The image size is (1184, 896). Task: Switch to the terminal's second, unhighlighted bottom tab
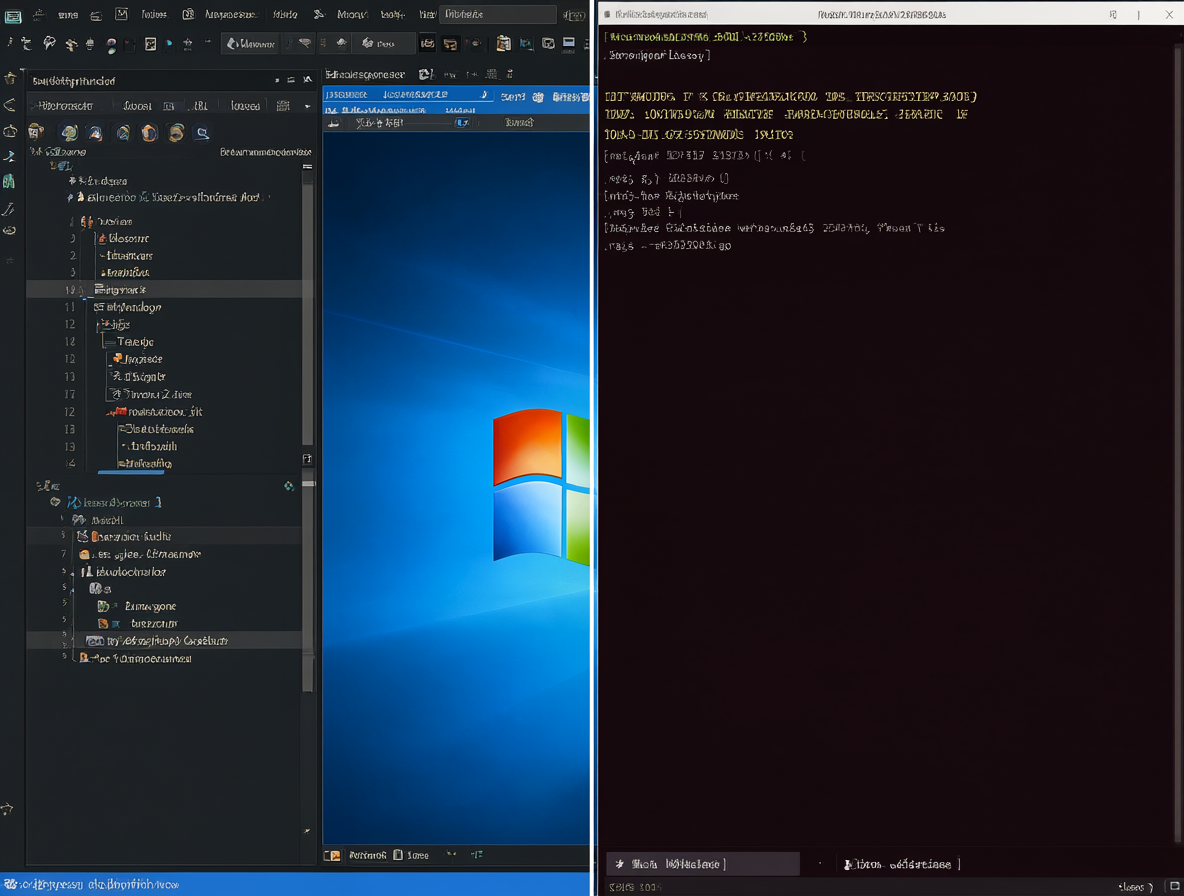(902, 864)
